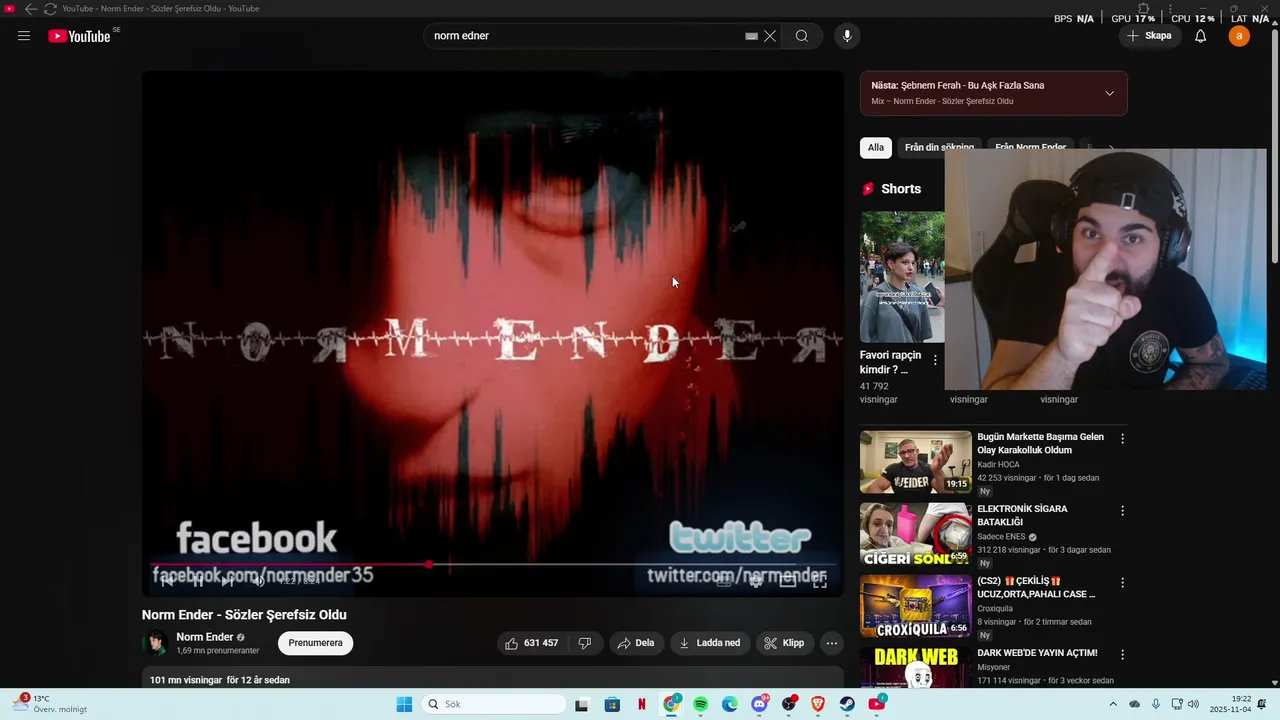Open the Windows Start menu
1280x720 pixels.
click(x=404, y=704)
